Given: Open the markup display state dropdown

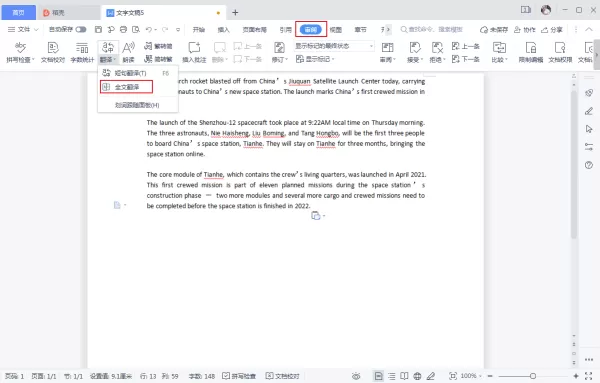Looking at the screenshot, I should [x=334, y=46].
